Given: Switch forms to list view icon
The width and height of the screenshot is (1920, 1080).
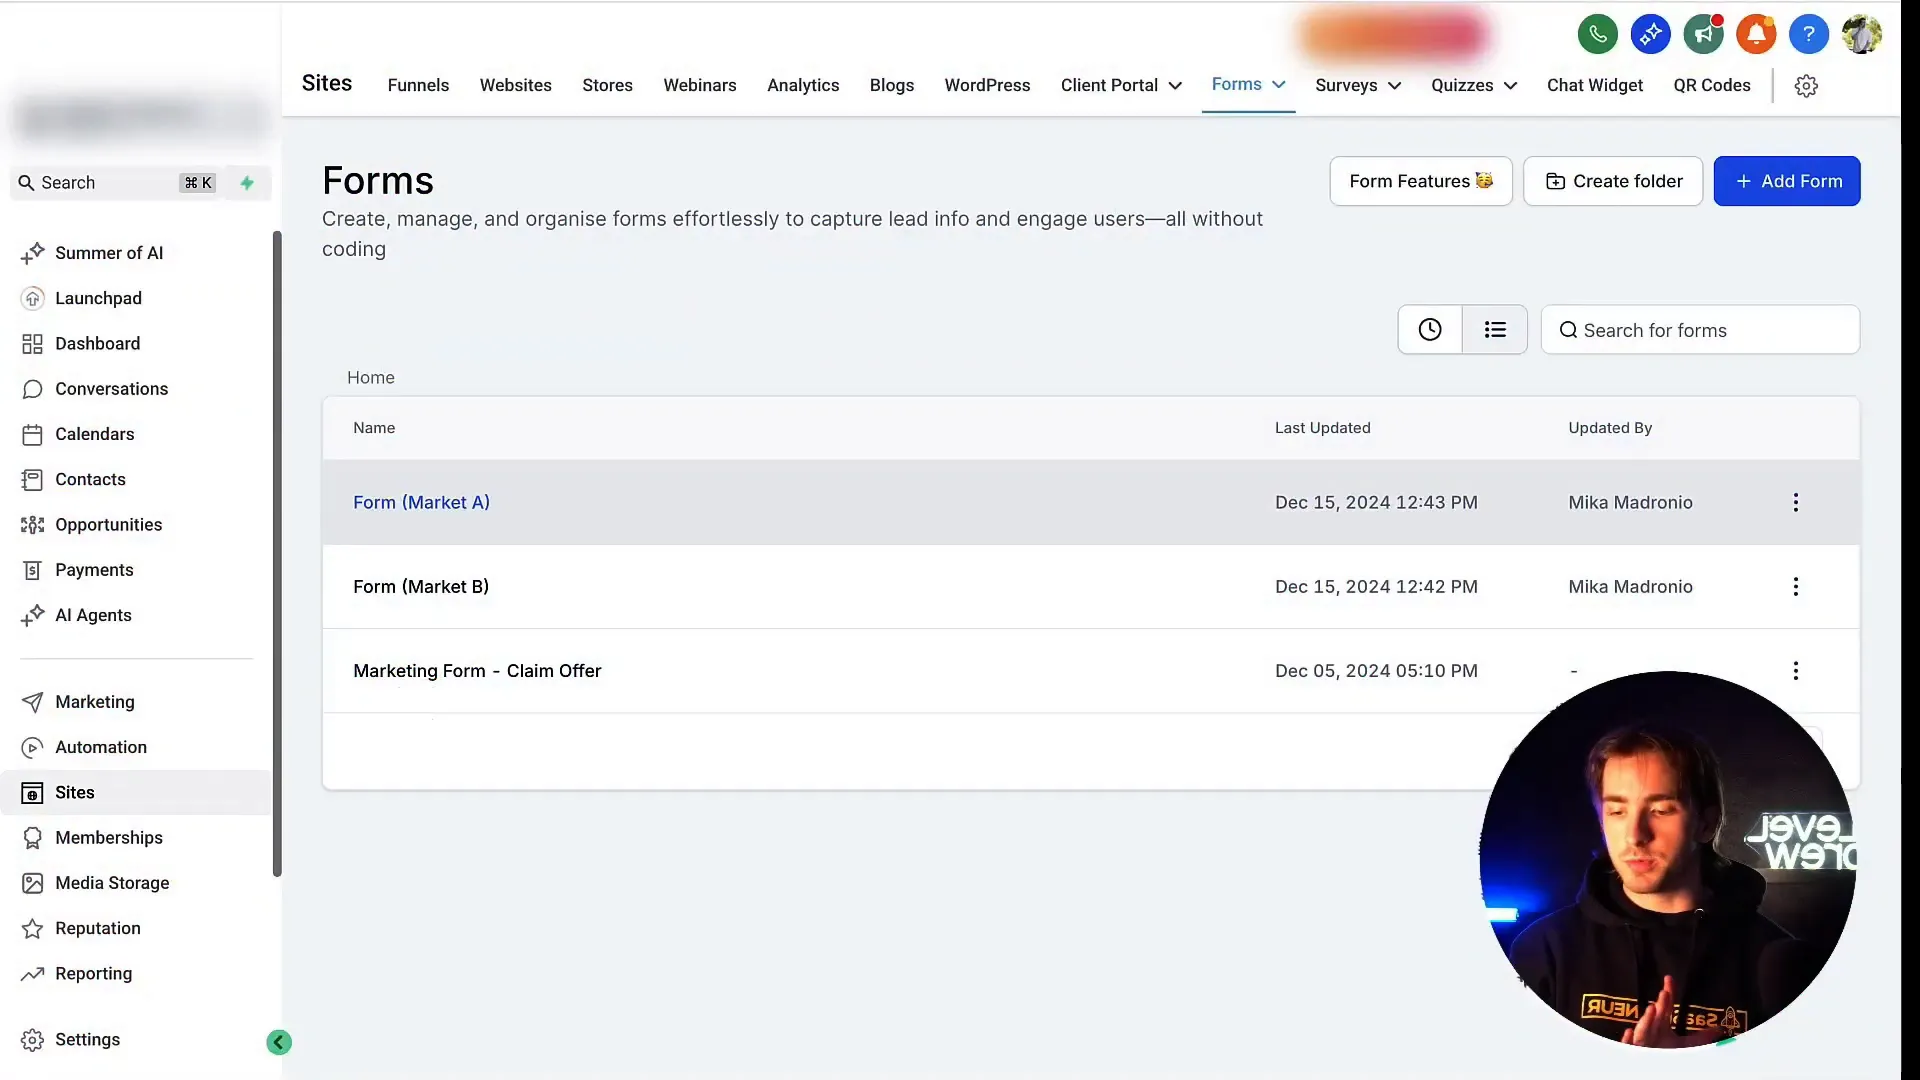Looking at the screenshot, I should coord(1495,329).
